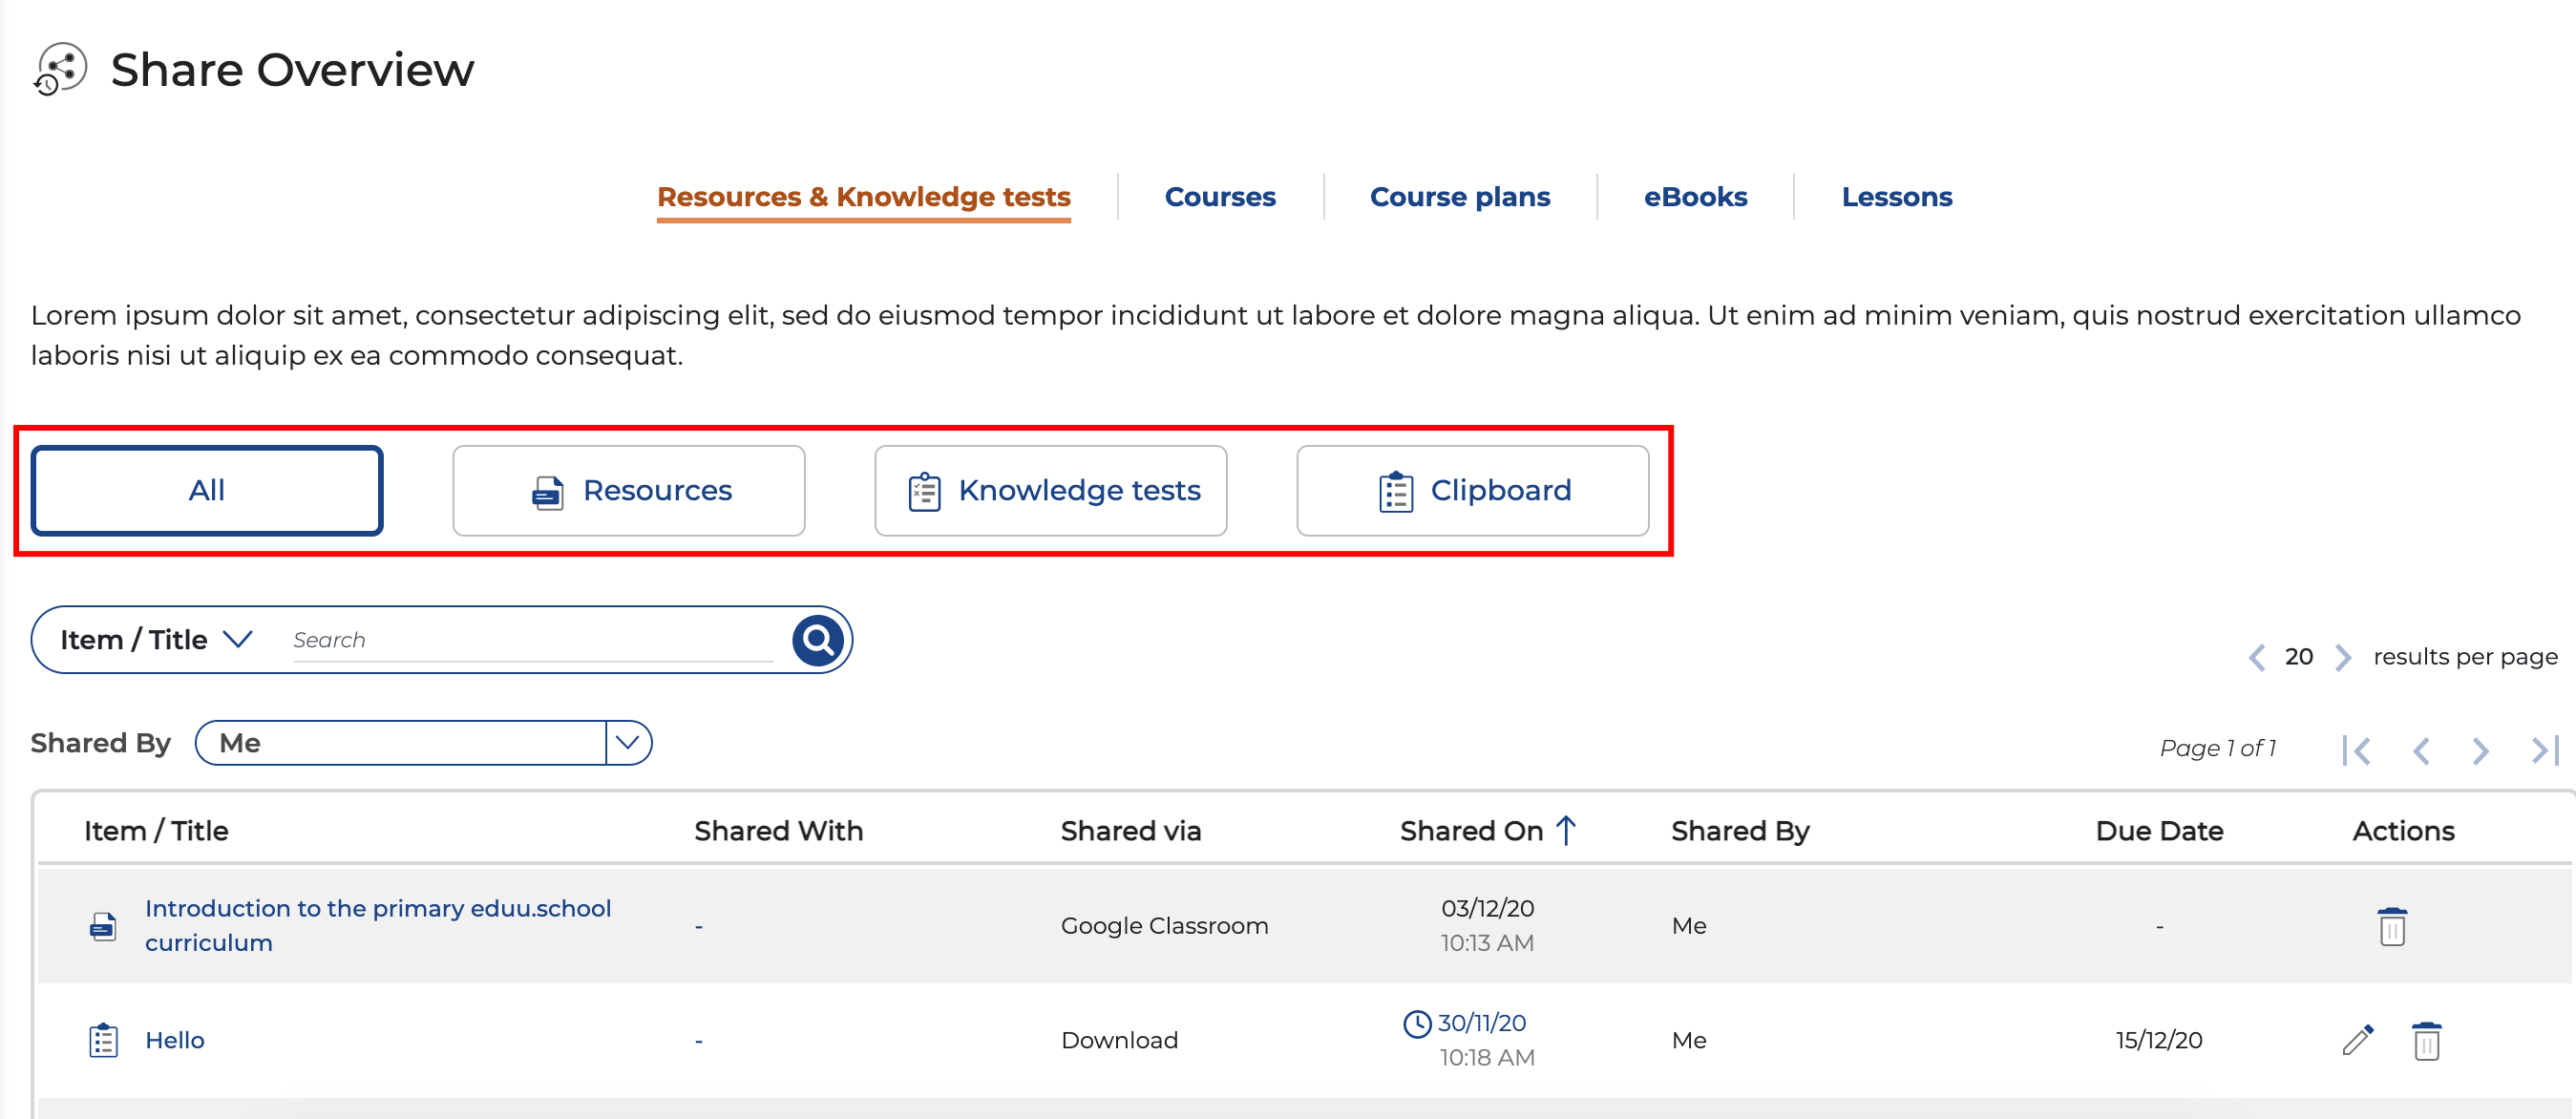Viewport: 2576px width, 1119px height.
Task: Go to the previous results page
Action: tap(2421, 750)
